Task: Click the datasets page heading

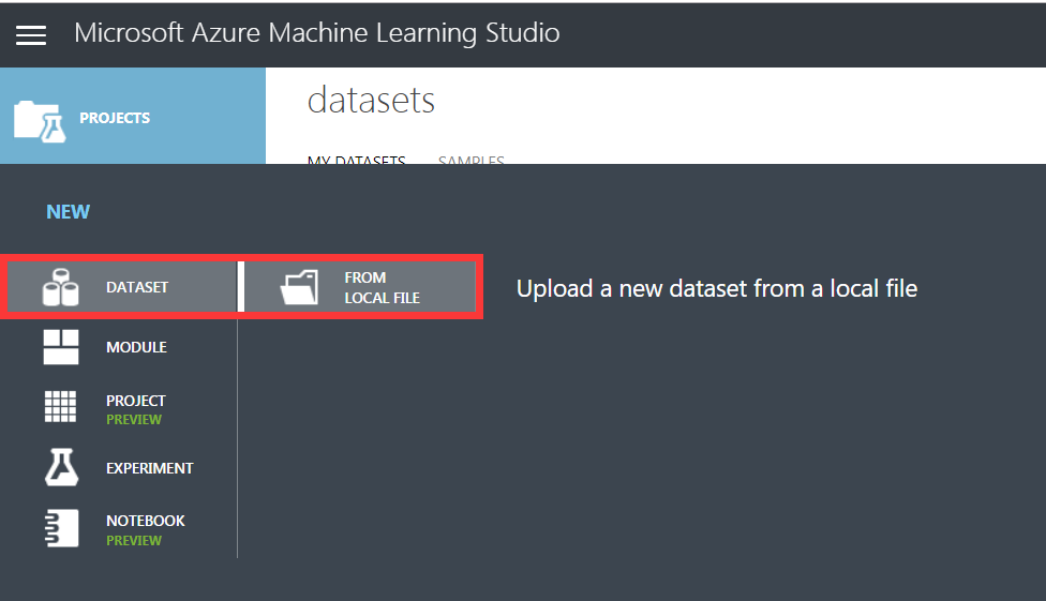Action: tap(371, 100)
